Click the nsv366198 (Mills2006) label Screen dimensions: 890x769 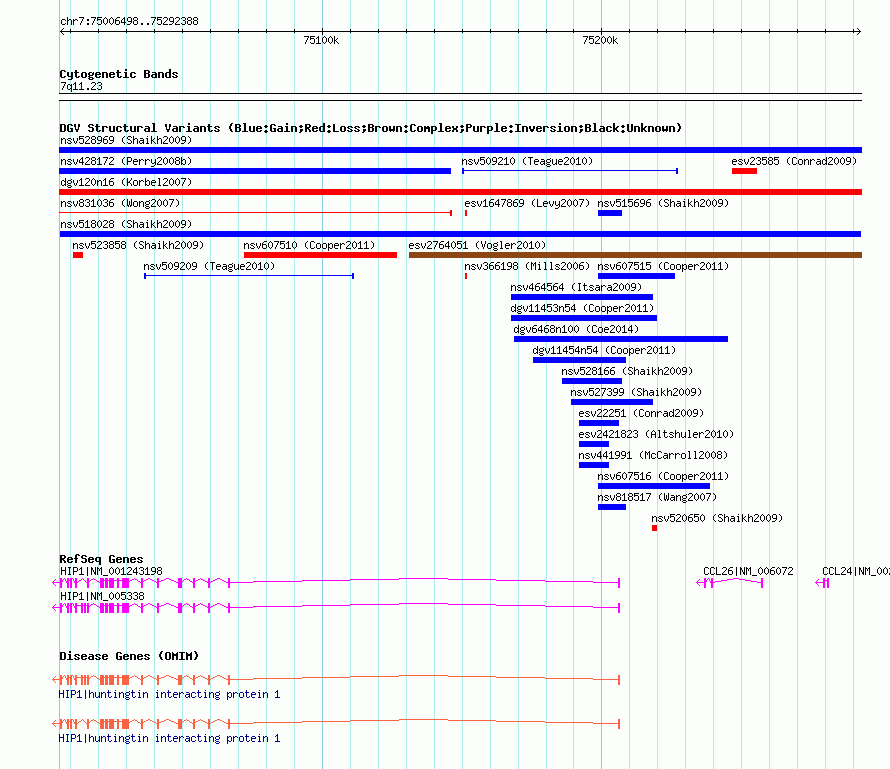coord(527,266)
